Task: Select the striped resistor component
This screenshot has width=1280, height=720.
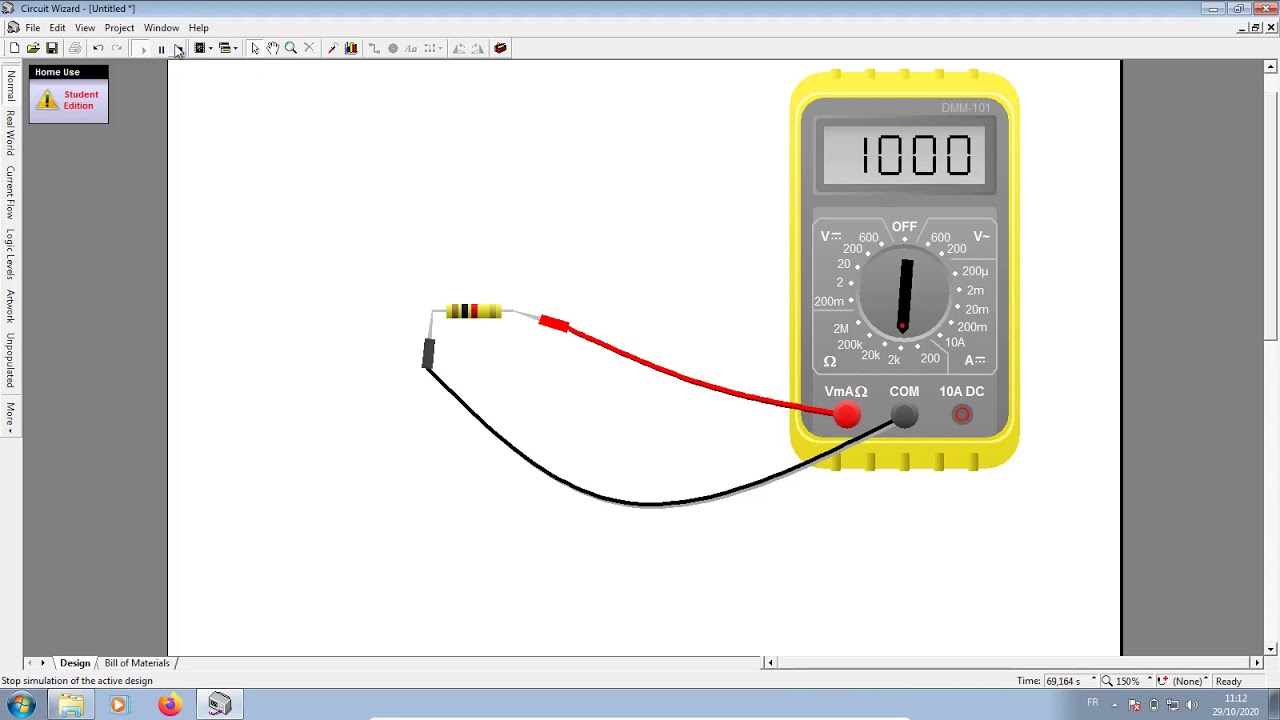Action: 473,312
